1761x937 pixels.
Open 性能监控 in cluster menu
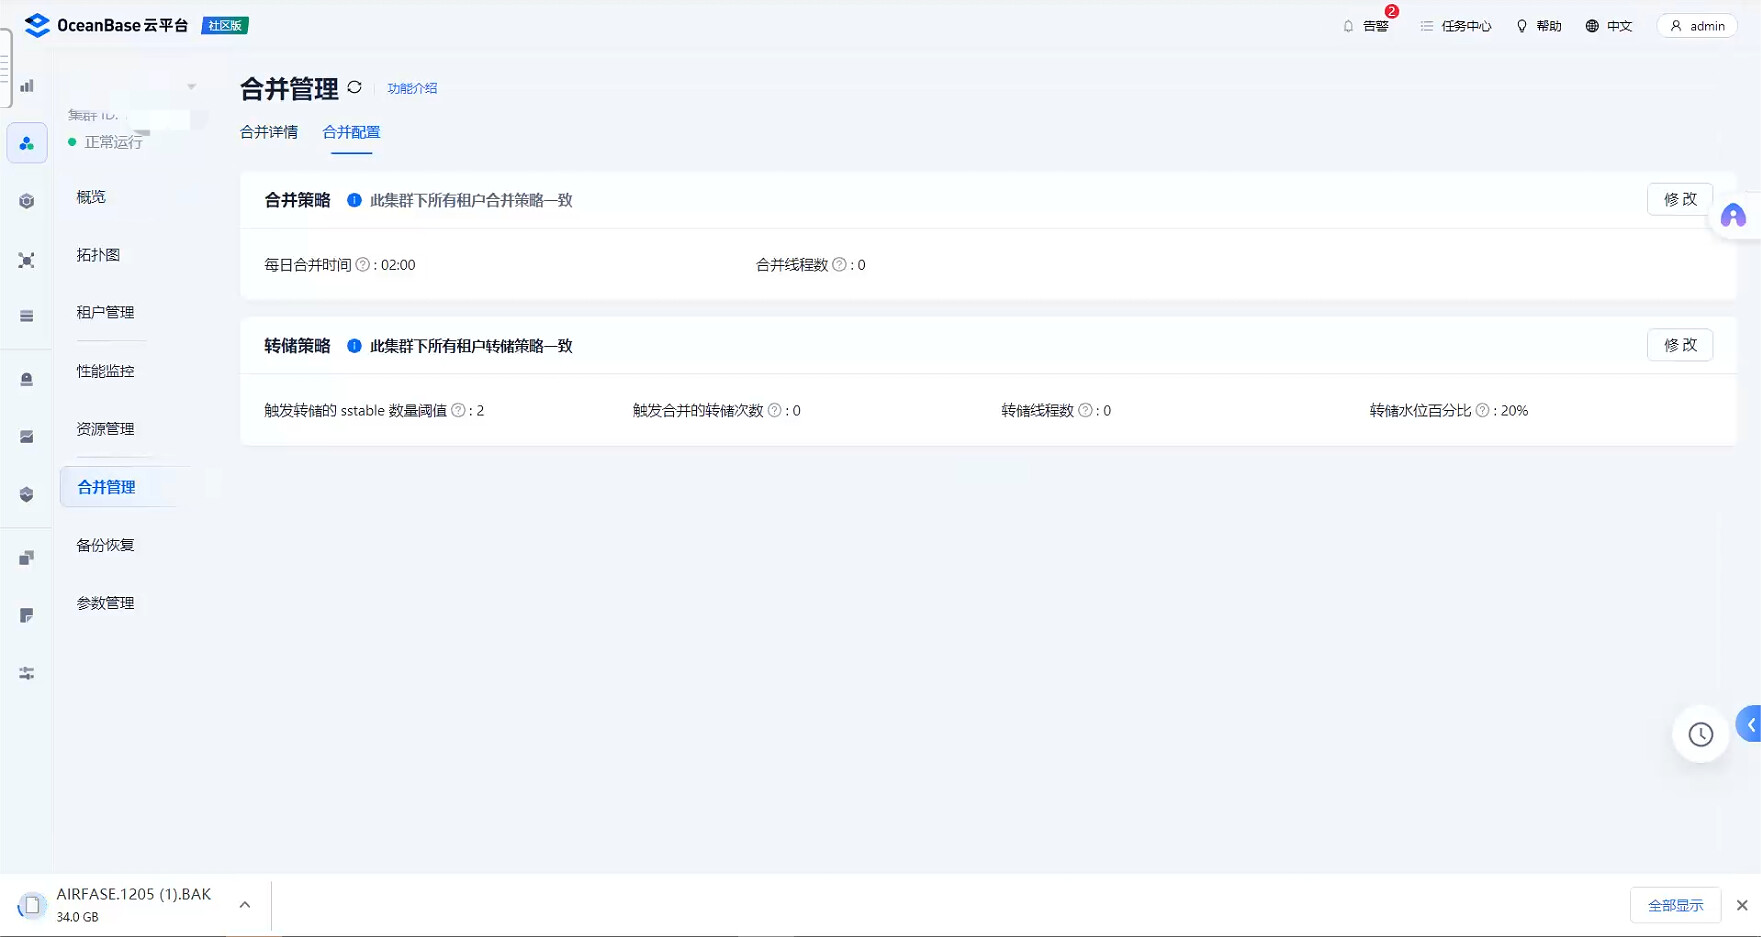point(105,371)
